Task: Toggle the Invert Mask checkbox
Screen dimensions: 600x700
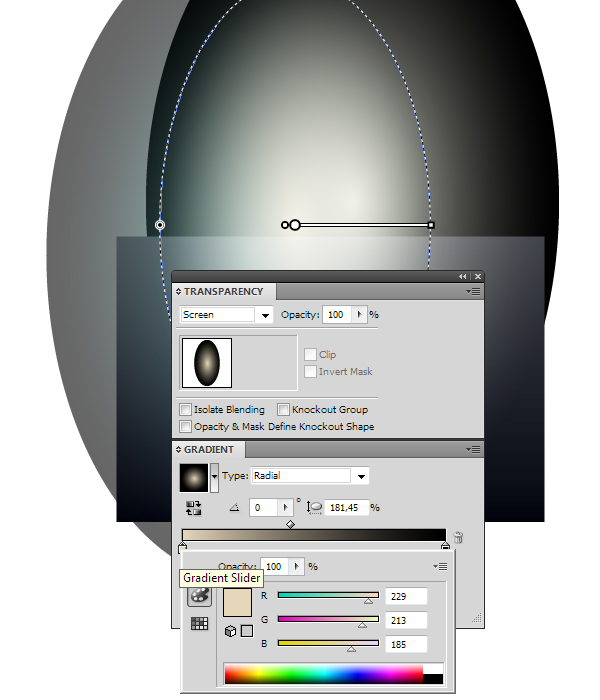Action: point(310,371)
